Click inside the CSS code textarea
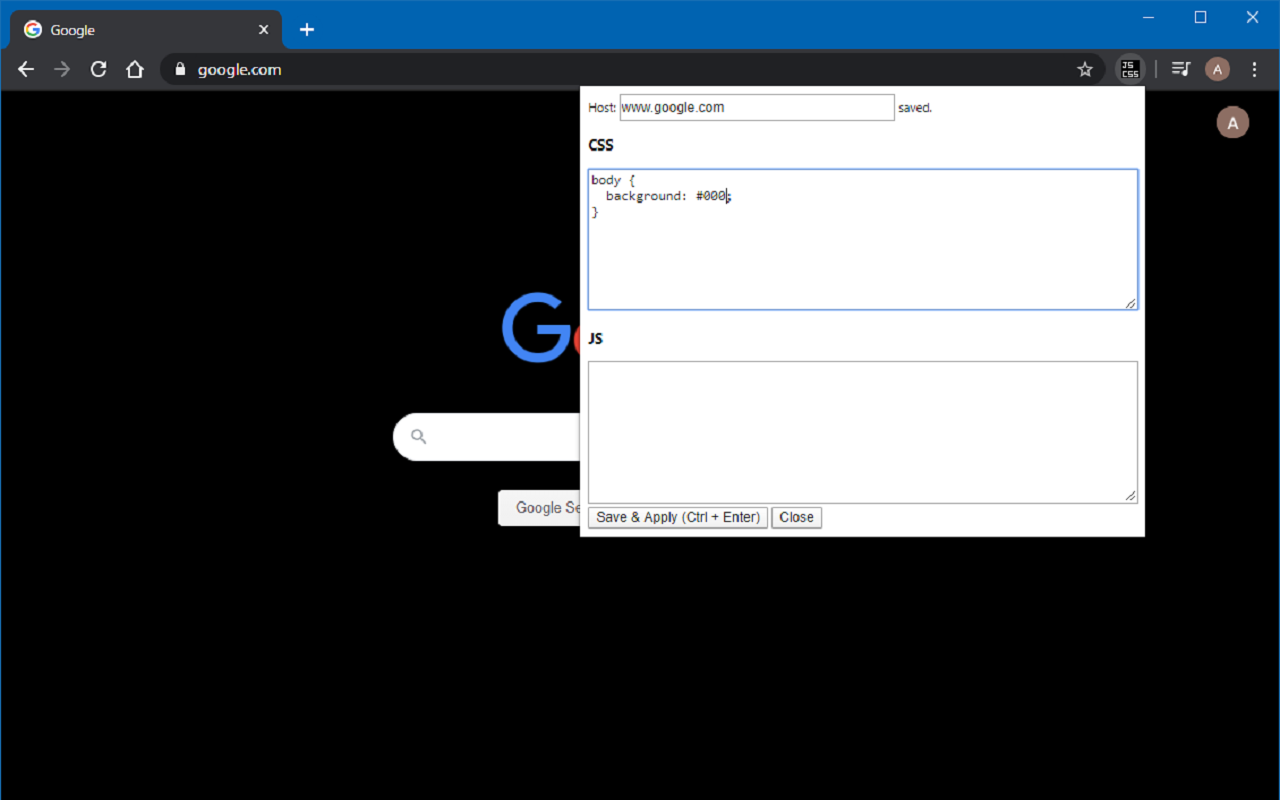This screenshot has width=1280, height=800. (863, 240)
